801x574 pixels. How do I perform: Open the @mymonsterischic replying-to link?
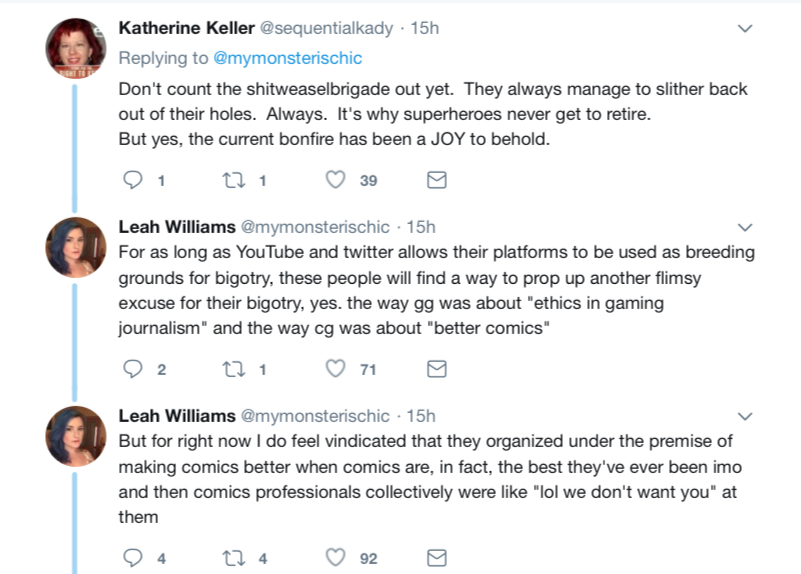287,58
